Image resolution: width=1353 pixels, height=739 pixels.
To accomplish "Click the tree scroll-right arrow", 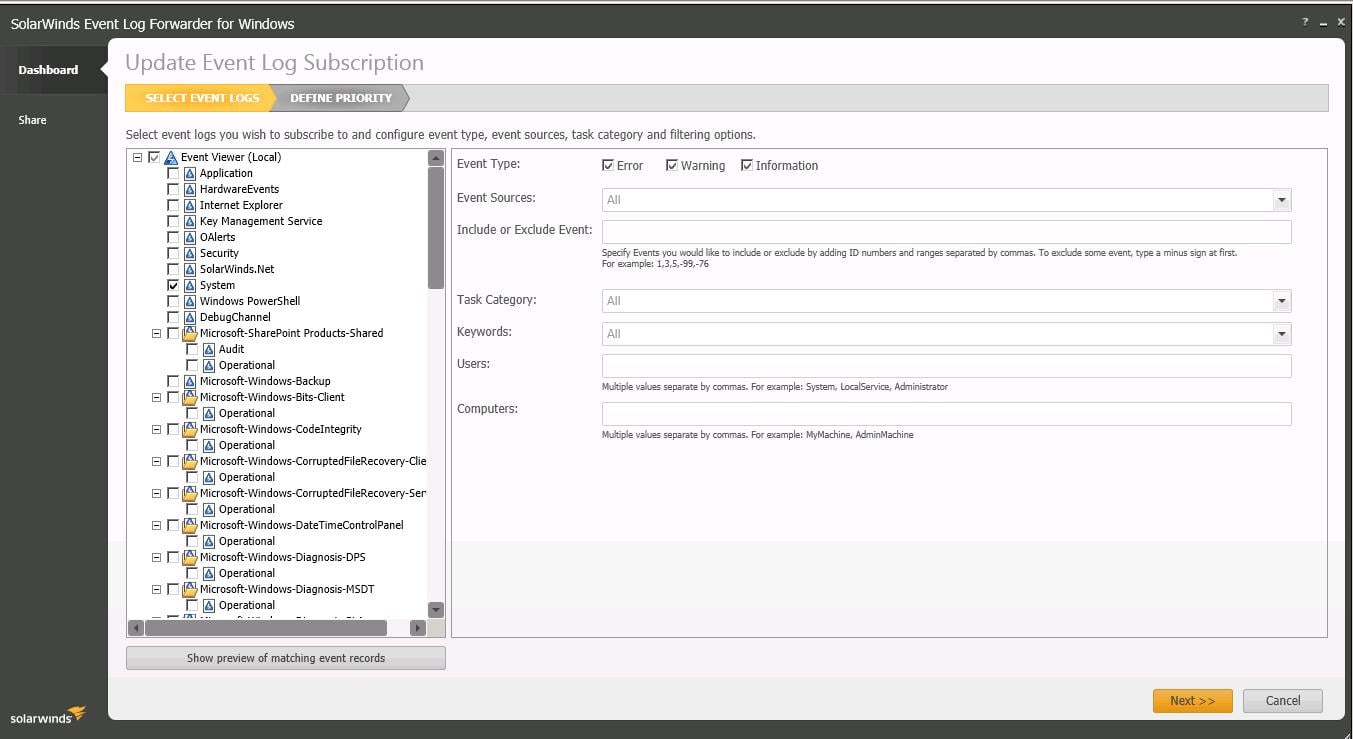I will [x=418, y=628].
